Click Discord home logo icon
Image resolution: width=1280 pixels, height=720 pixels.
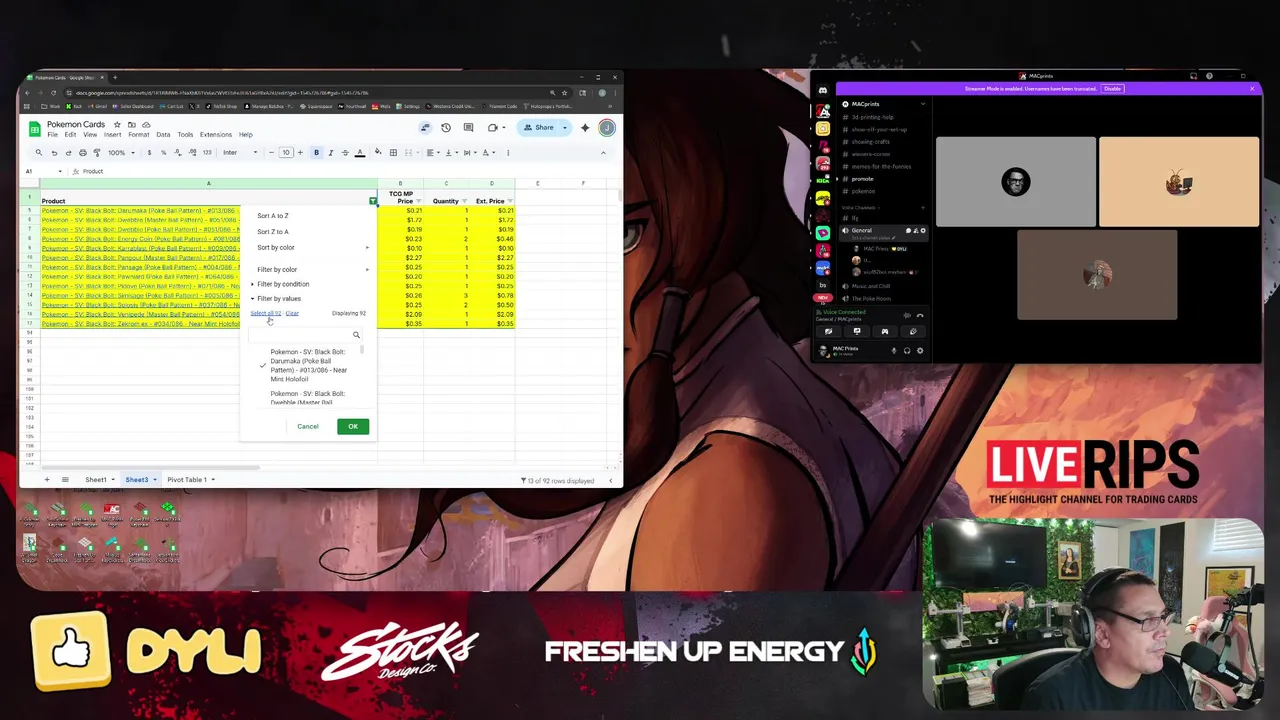(x=823, y=90)
